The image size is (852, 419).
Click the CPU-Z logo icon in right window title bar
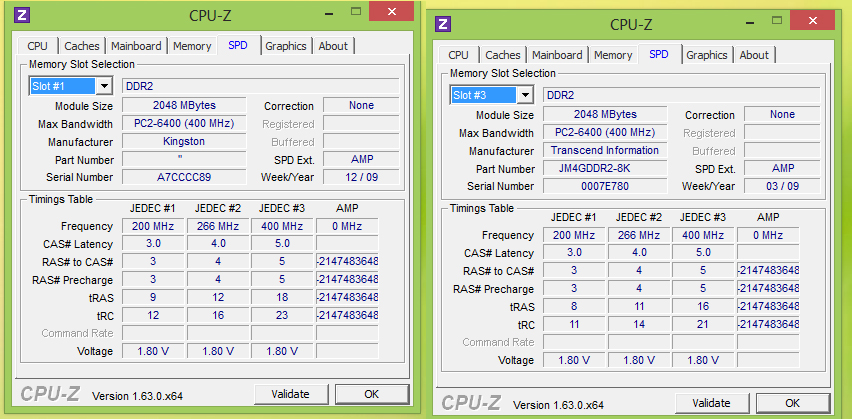click(443, 24)
